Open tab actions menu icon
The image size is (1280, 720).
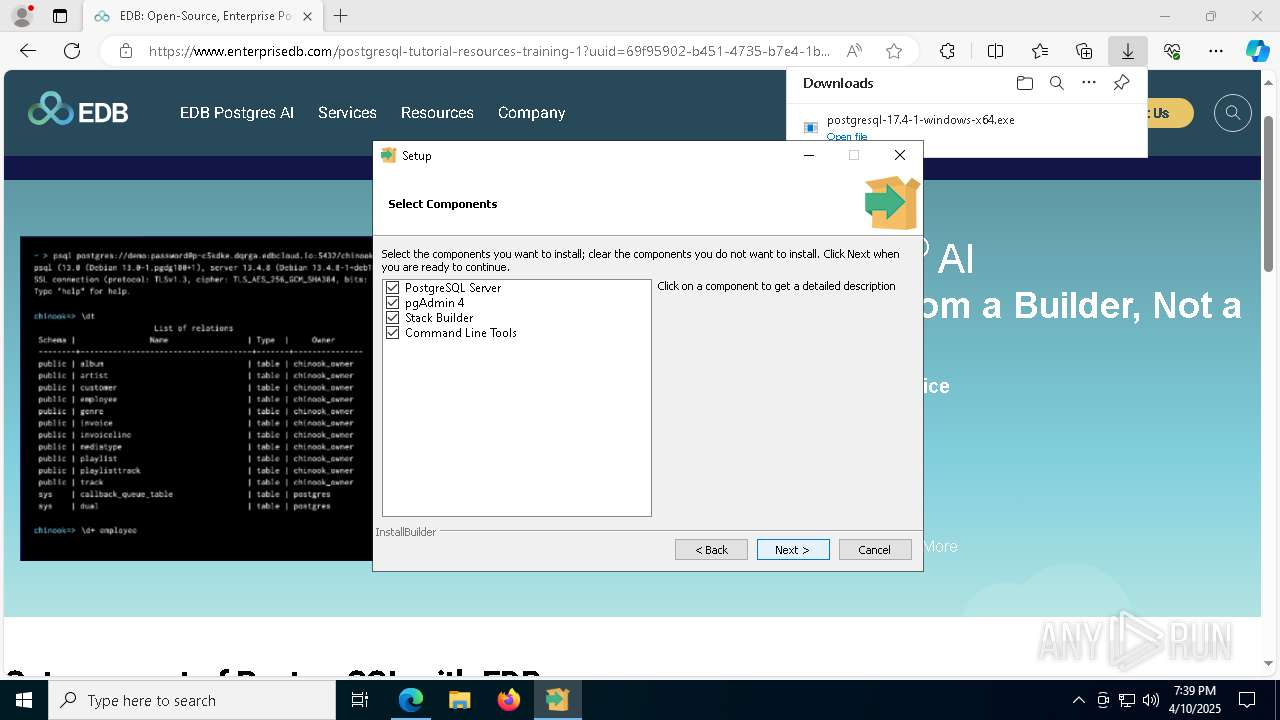pyautogui.click(x=60, y=16)
